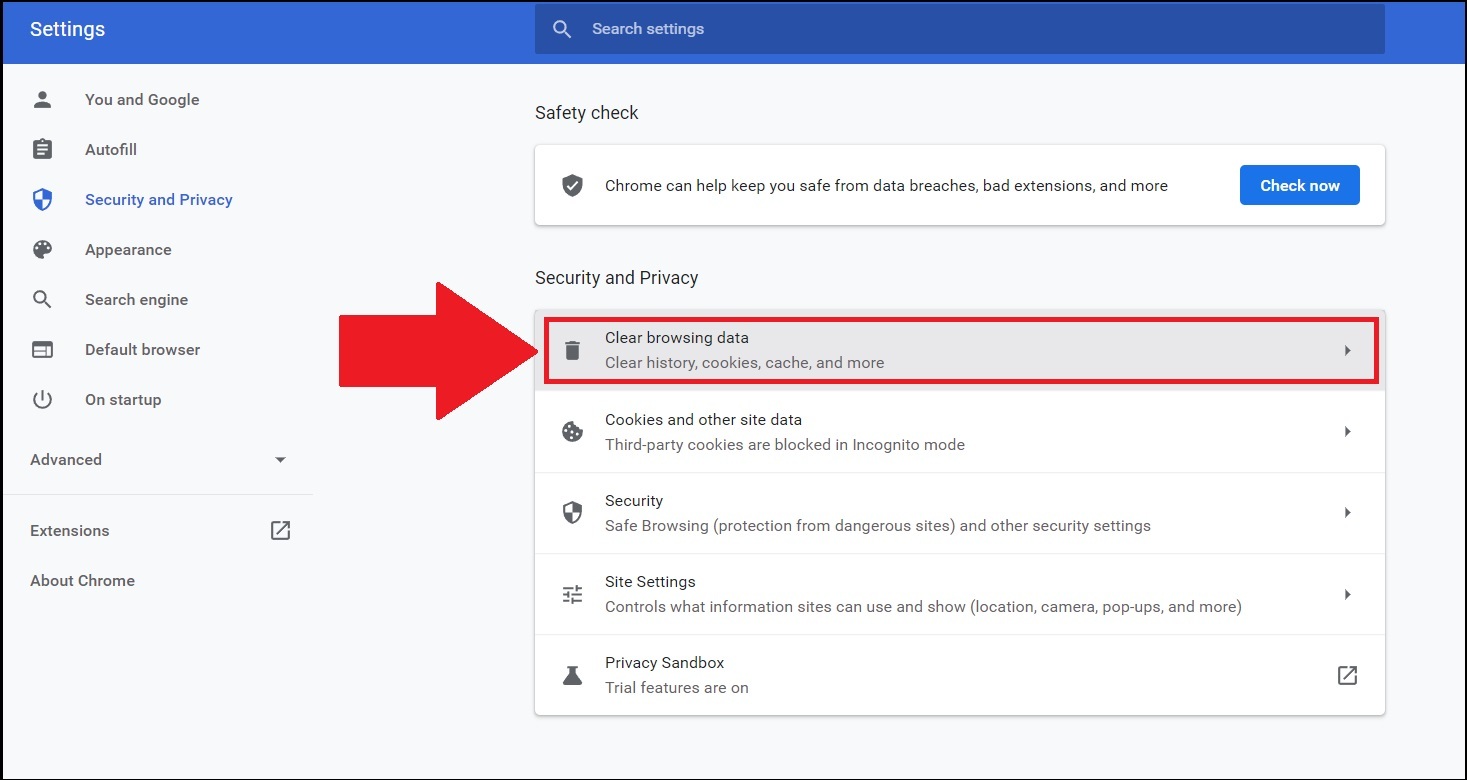Open the Autofill settings section
This screenshot has width=1467, height=780.
coord(111,149)
